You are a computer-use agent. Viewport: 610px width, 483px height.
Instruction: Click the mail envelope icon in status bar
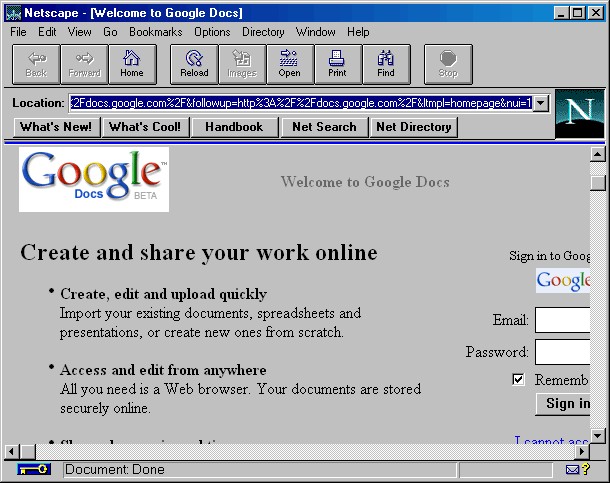click(x=572, y=469)
